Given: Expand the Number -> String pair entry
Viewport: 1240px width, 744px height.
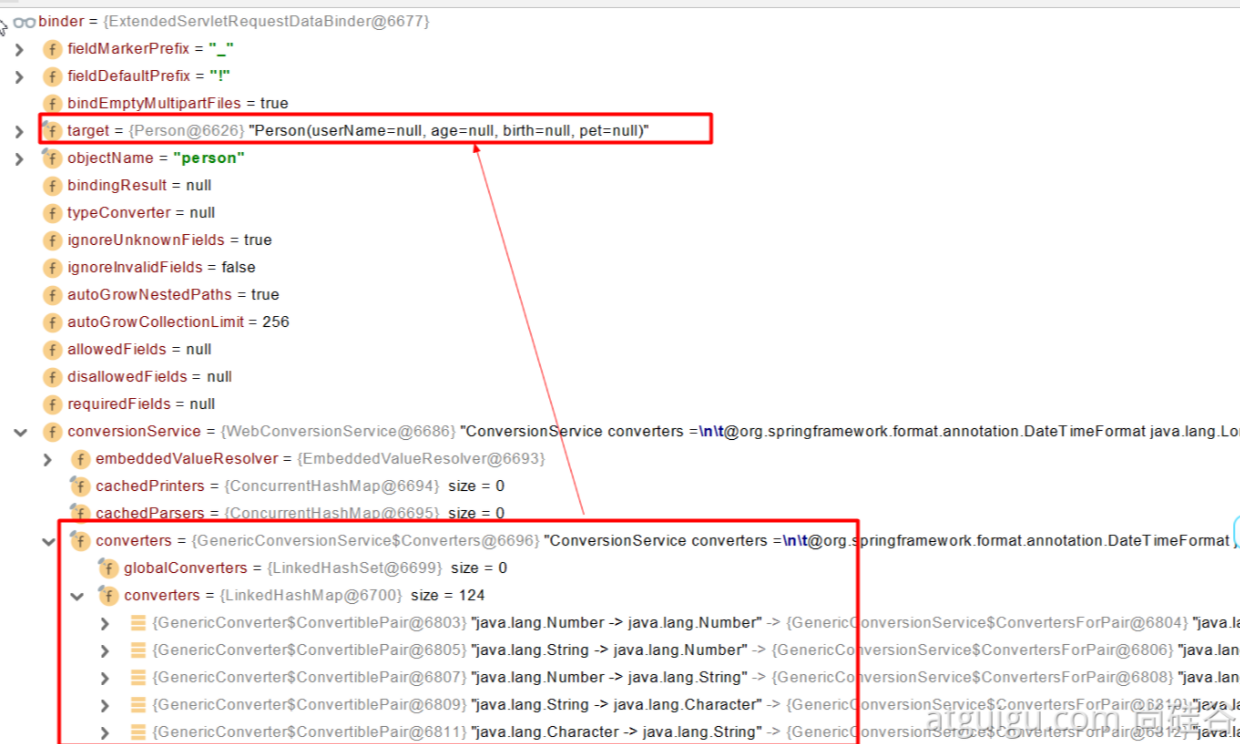Looking at the screenshot, I should pyautogui.click(x=105, y=678).
